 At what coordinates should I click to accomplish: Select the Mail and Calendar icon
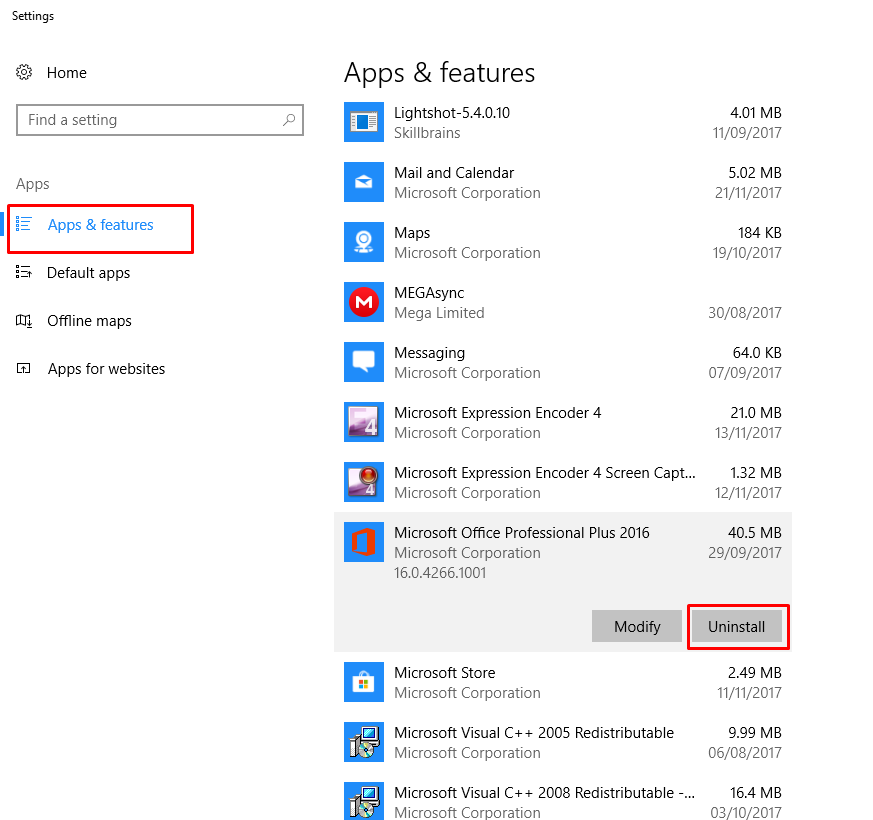point(364,182)
